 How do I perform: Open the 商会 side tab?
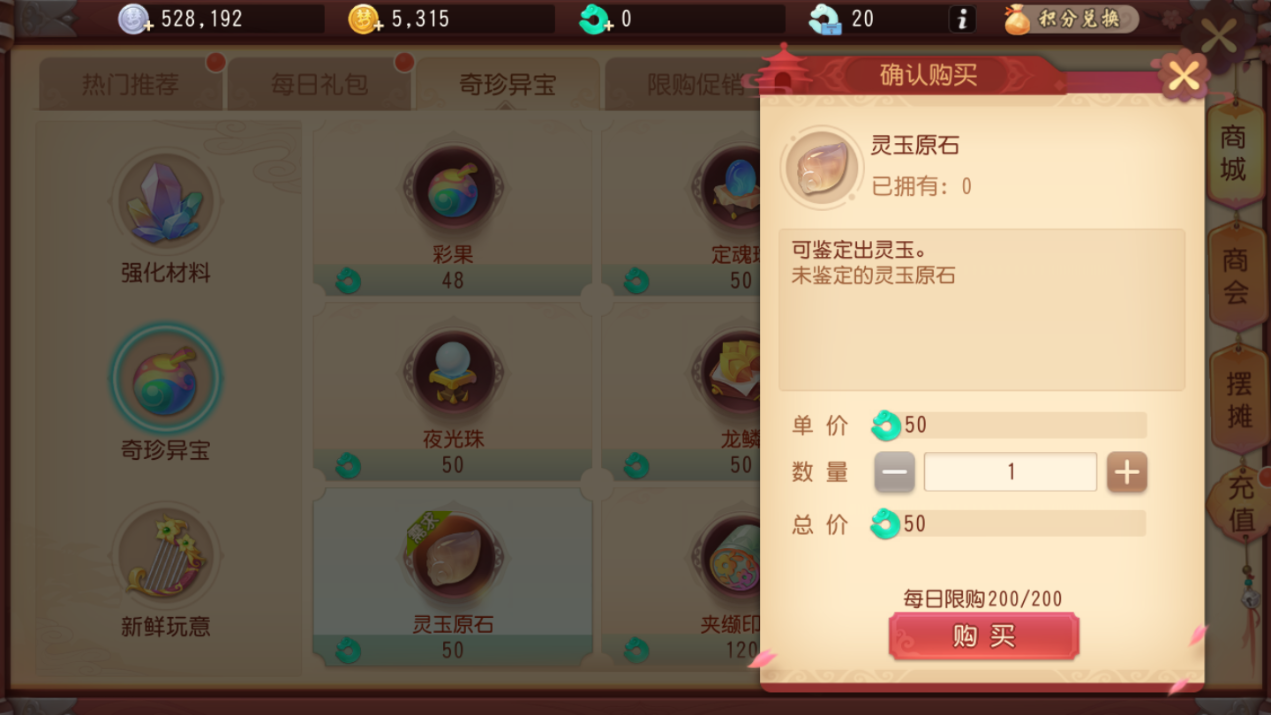point(1236,278)
